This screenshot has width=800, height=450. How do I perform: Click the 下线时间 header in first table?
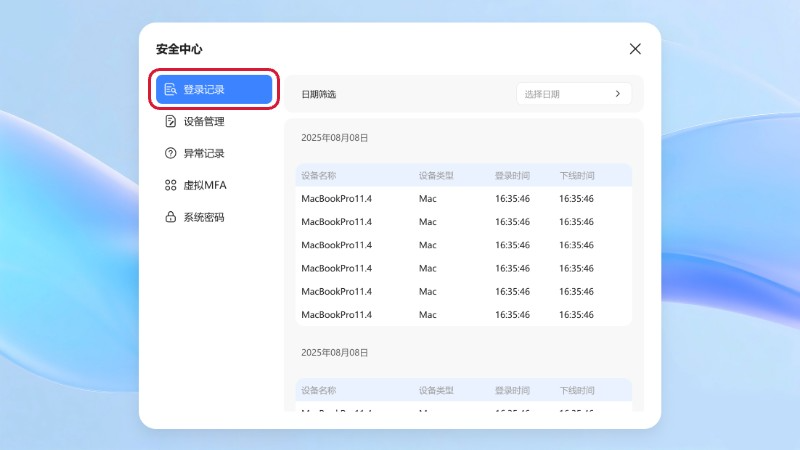[x=577, y=175]
